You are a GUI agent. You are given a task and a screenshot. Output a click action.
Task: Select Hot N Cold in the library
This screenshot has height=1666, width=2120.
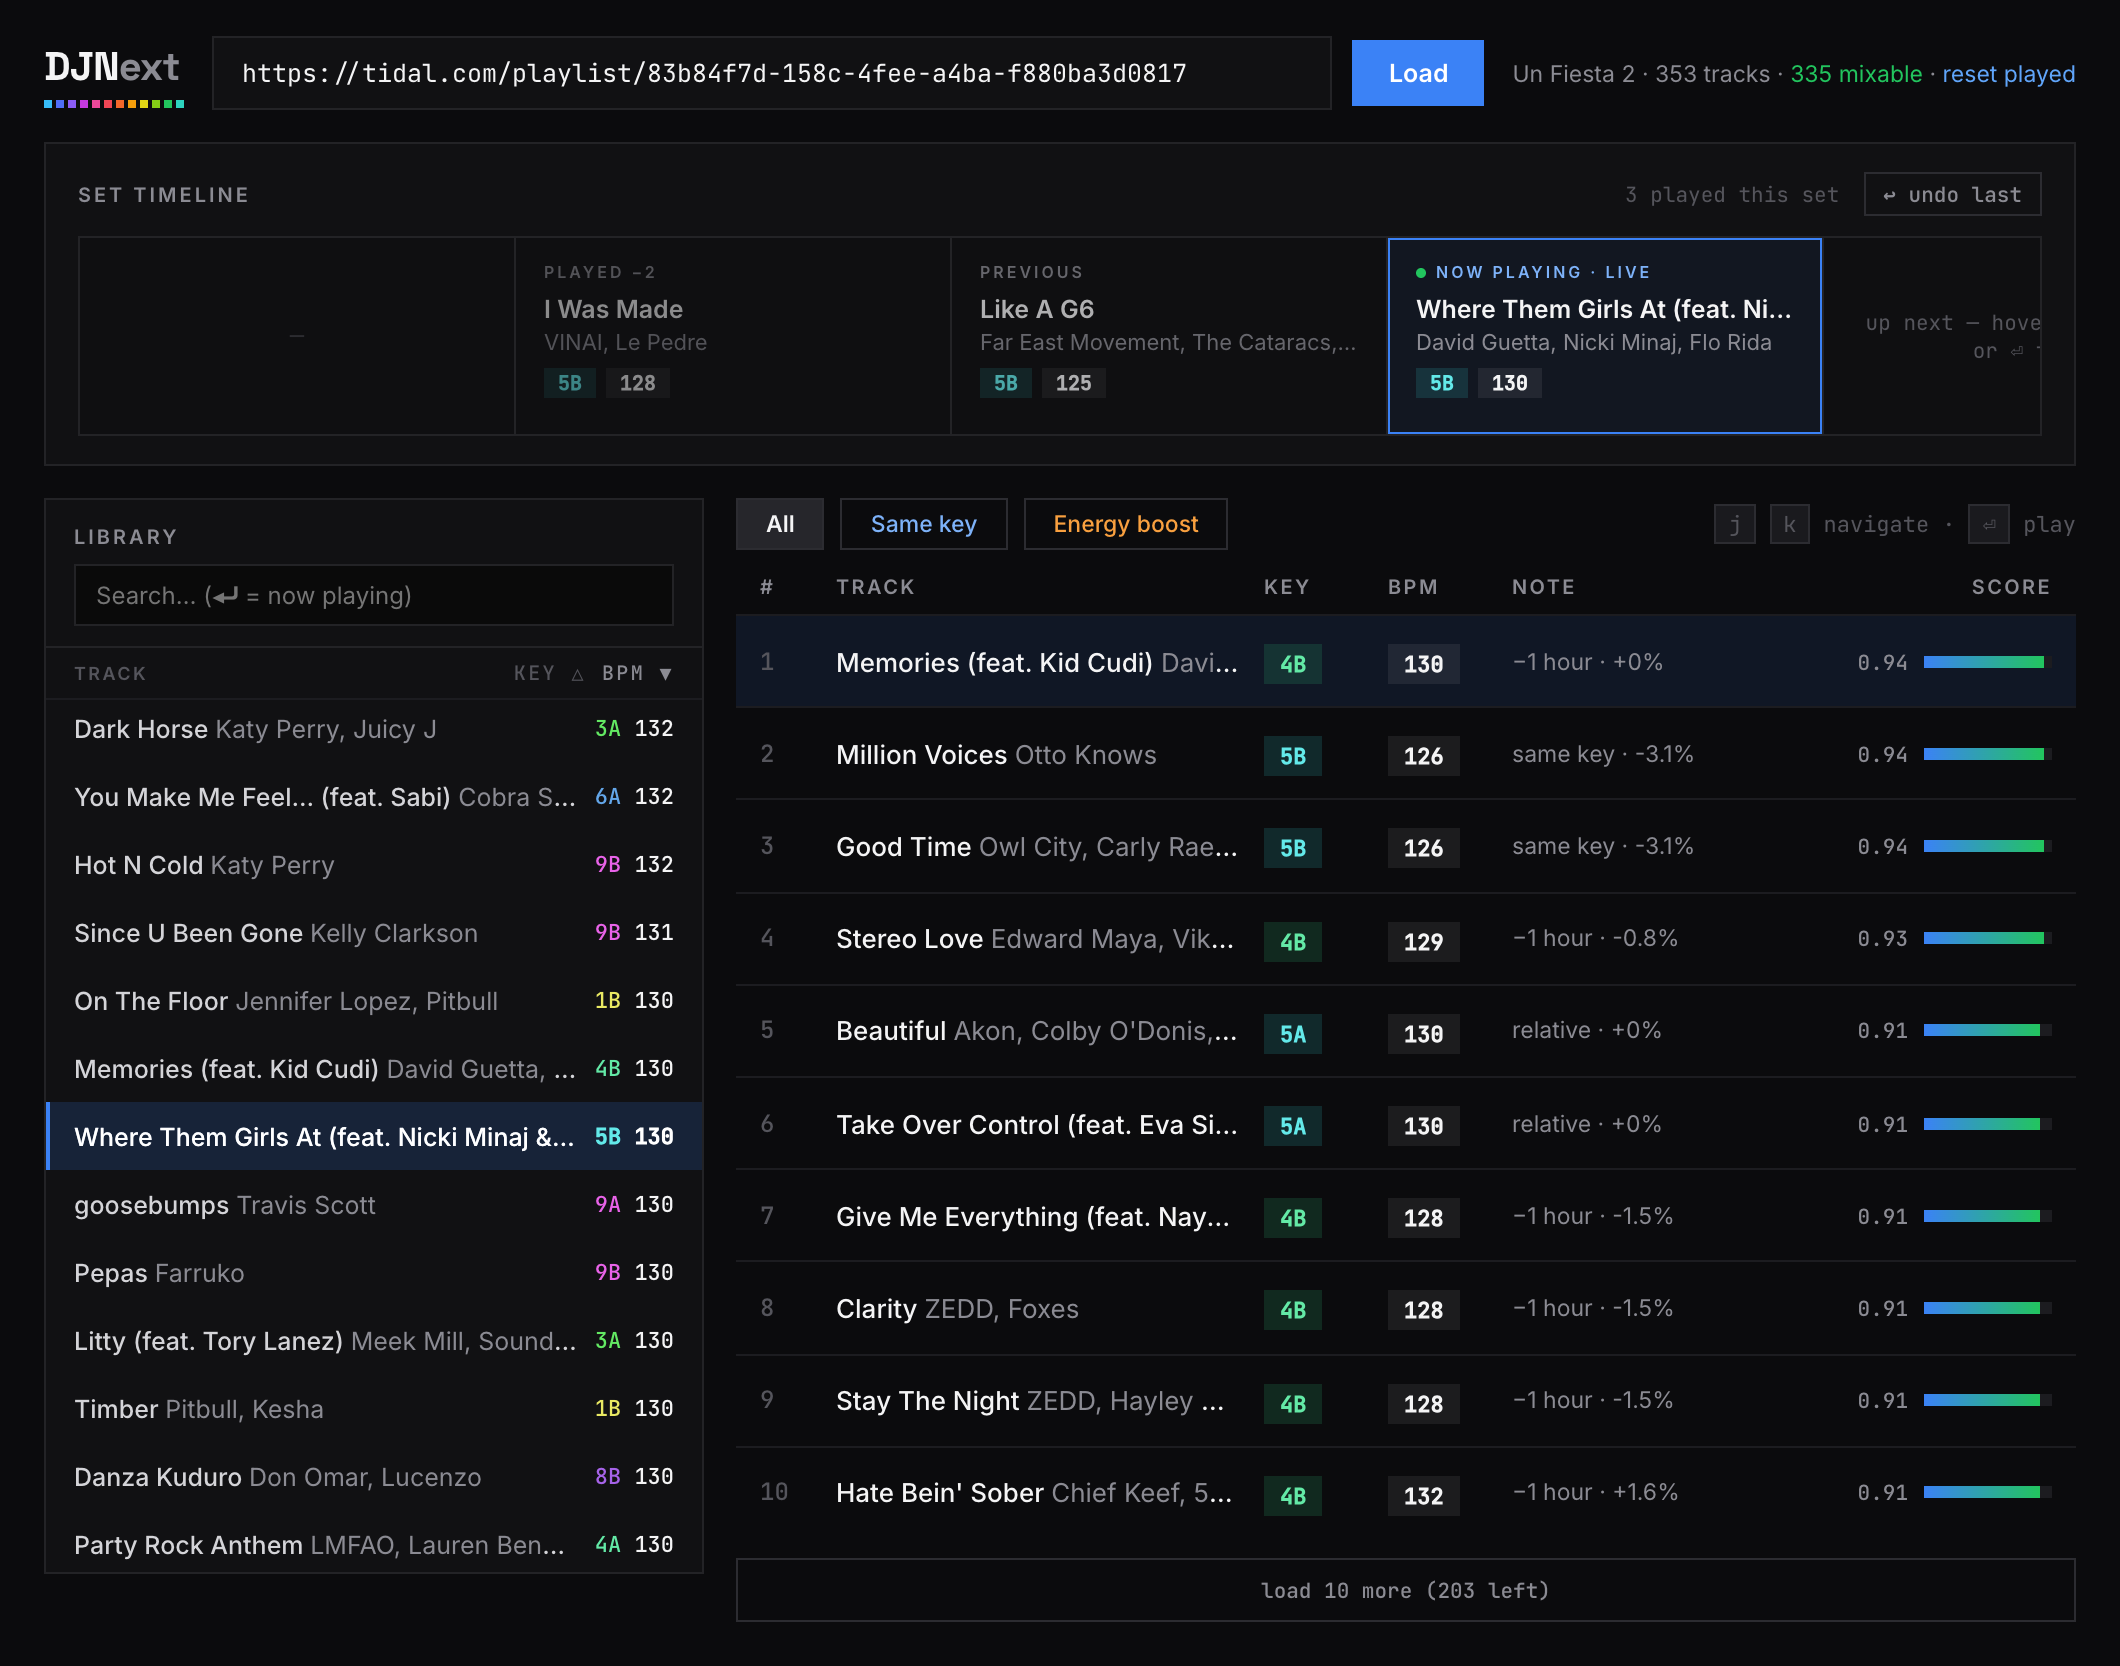374,865
